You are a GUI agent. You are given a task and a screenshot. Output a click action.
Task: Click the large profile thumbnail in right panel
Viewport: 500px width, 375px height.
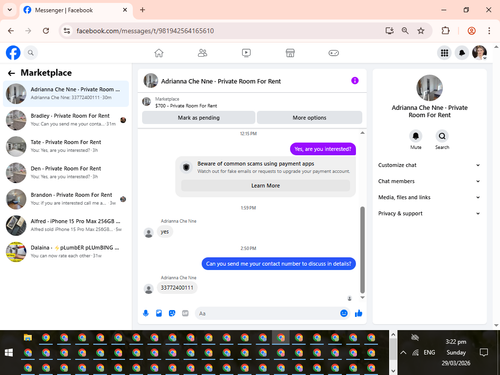[x=429, y=88]
